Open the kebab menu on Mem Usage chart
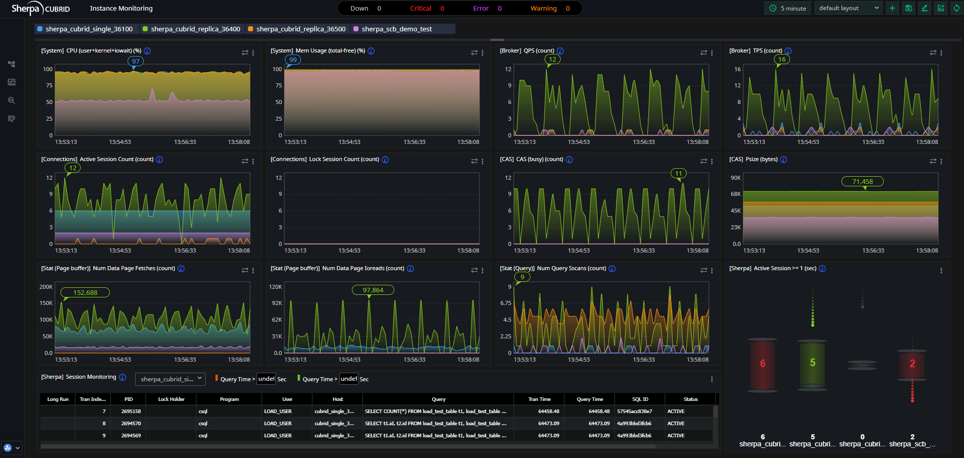The image size is (964, 458). click(x=483, y=53)
